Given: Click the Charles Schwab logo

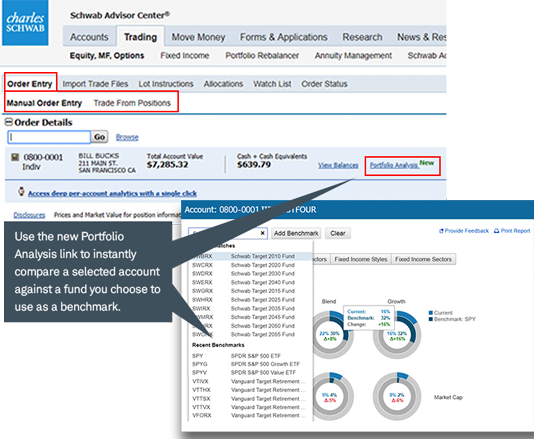Looking at the screenshot, I should (25, 23).
